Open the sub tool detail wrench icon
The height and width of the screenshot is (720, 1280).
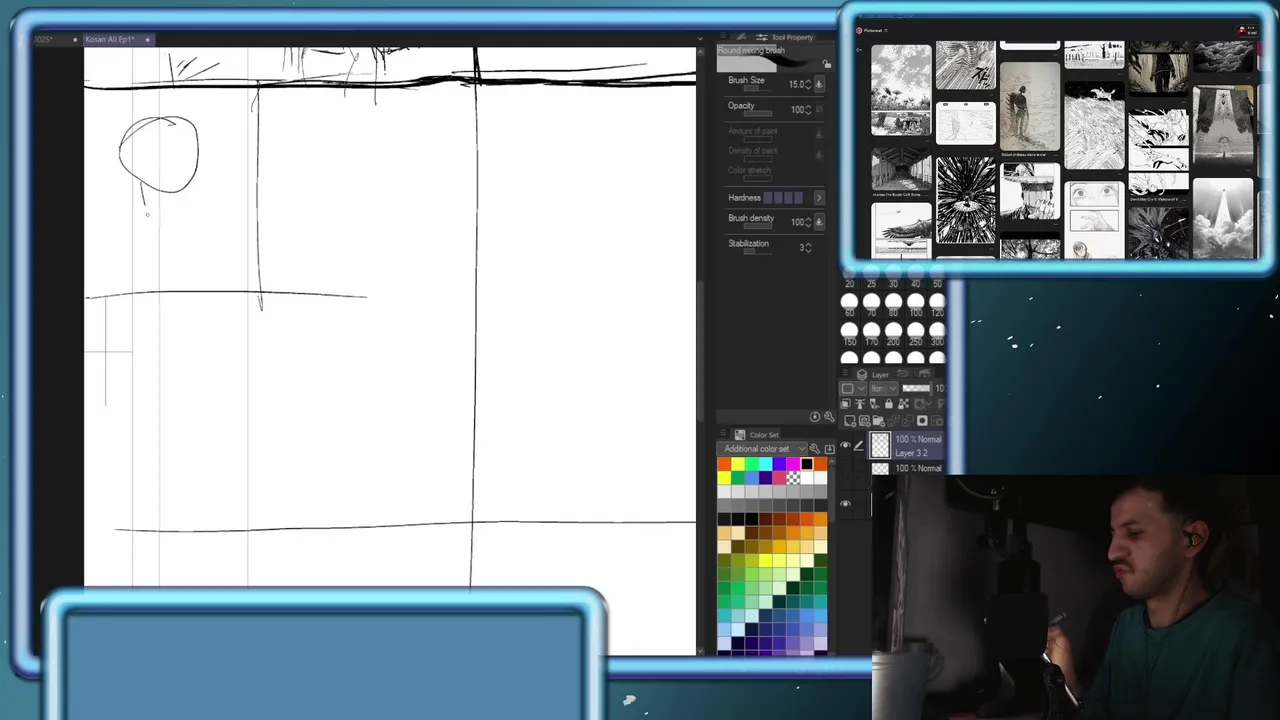pos(829,417)
